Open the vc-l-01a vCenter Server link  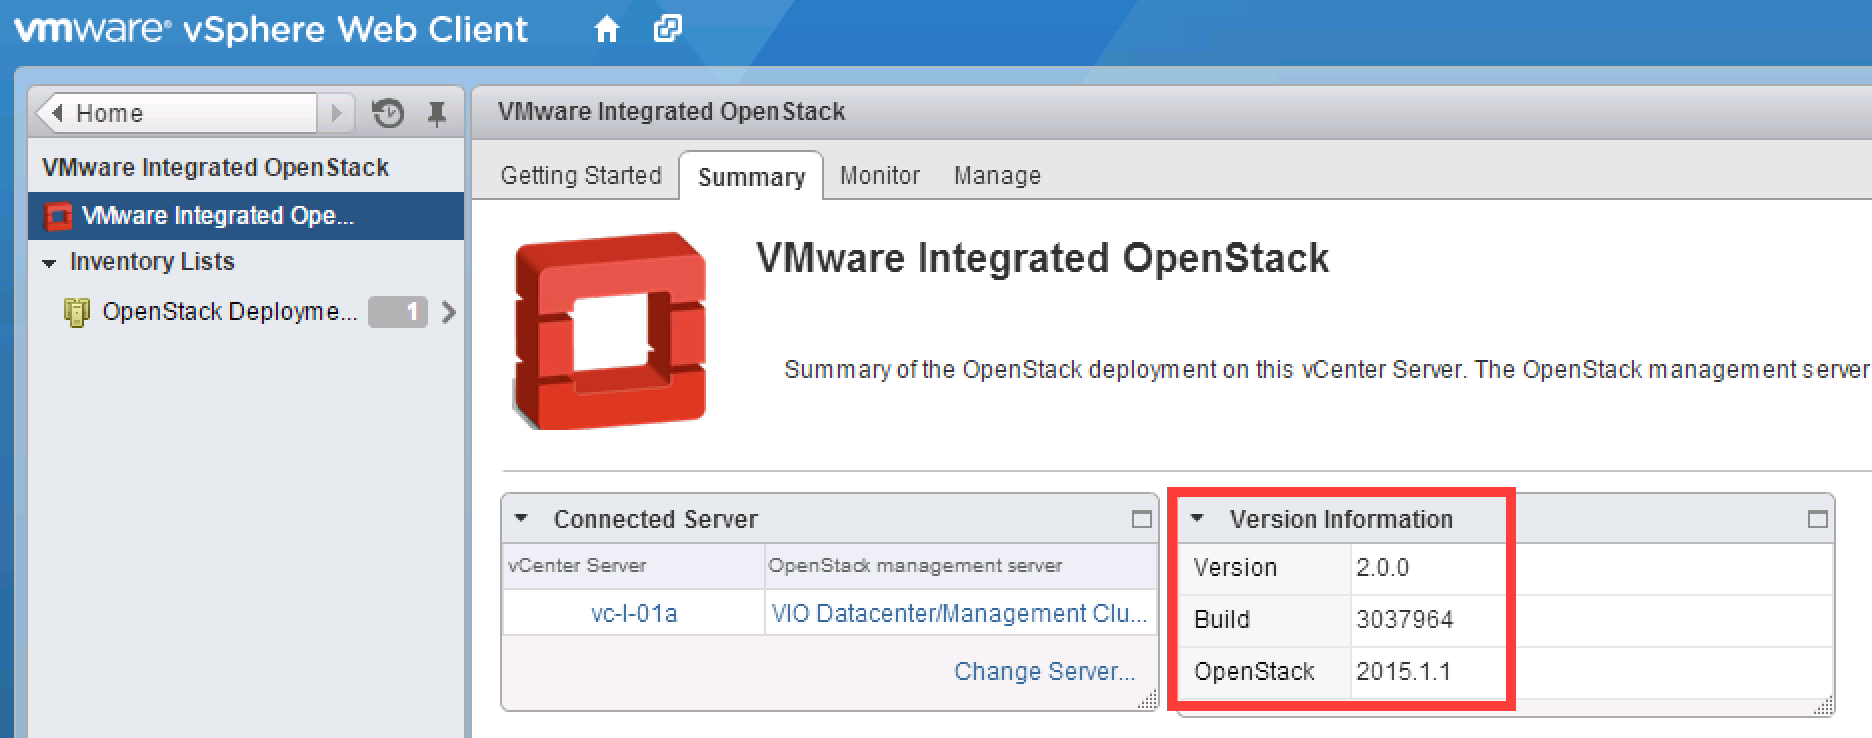tap(634, 613)
